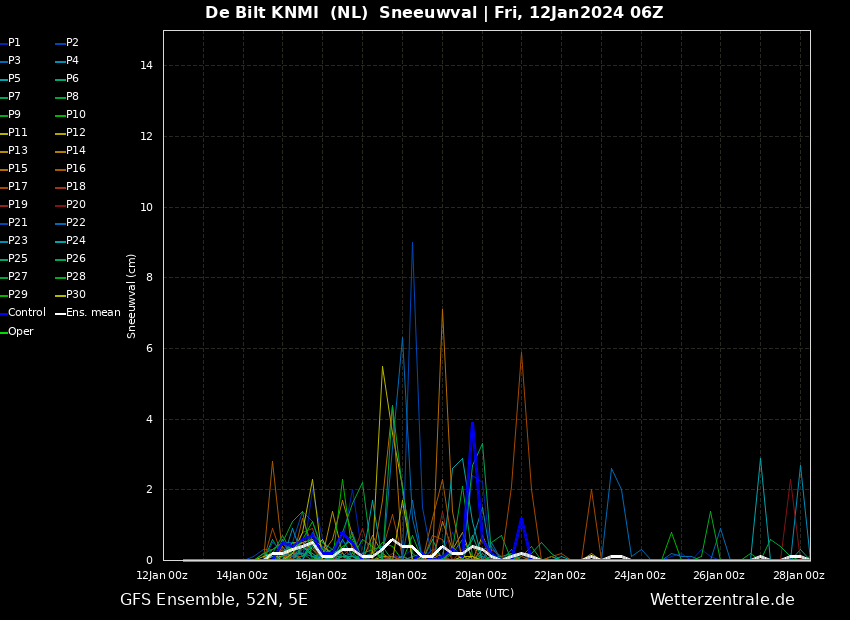Click the Sneeuwval (cm) y-axis title

[132, 295]
